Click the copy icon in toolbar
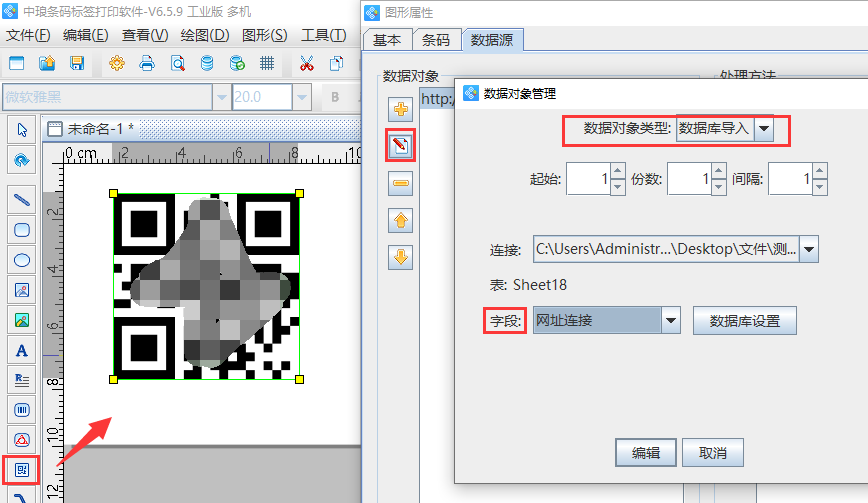This screenshot has height=503, width=868. tap(336, 64)
